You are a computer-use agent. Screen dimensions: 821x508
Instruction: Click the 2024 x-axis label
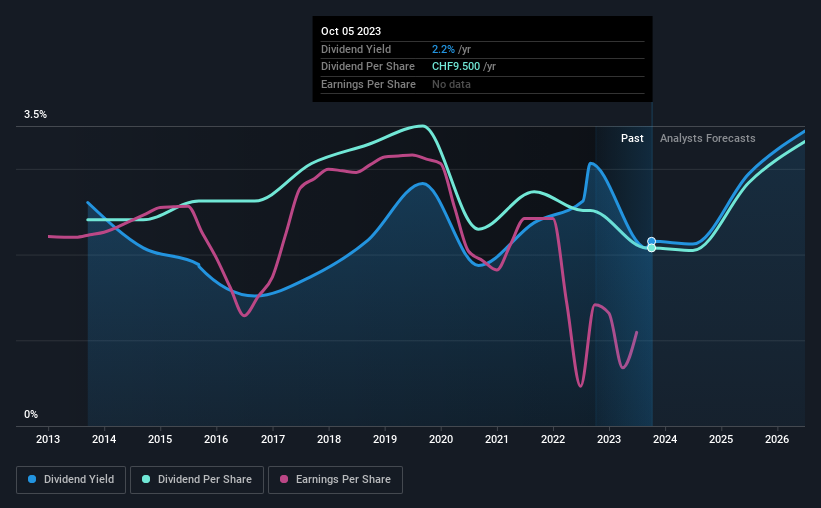point(665,439)
